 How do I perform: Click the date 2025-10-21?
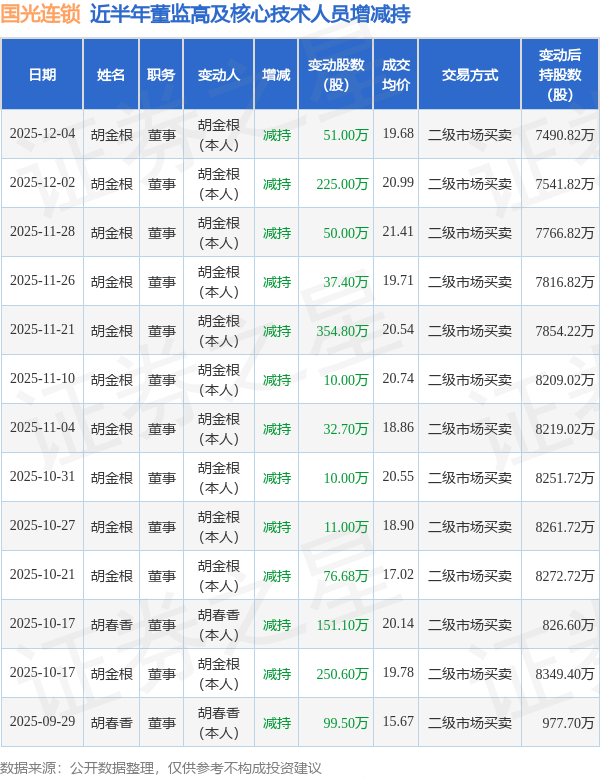pos(43,575)
